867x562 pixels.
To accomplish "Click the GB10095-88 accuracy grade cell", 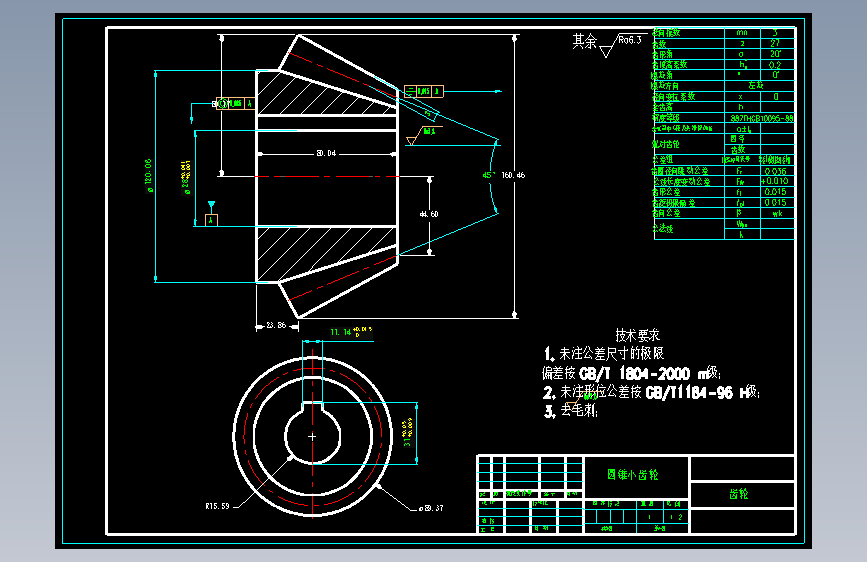I will tap(762, 118).
